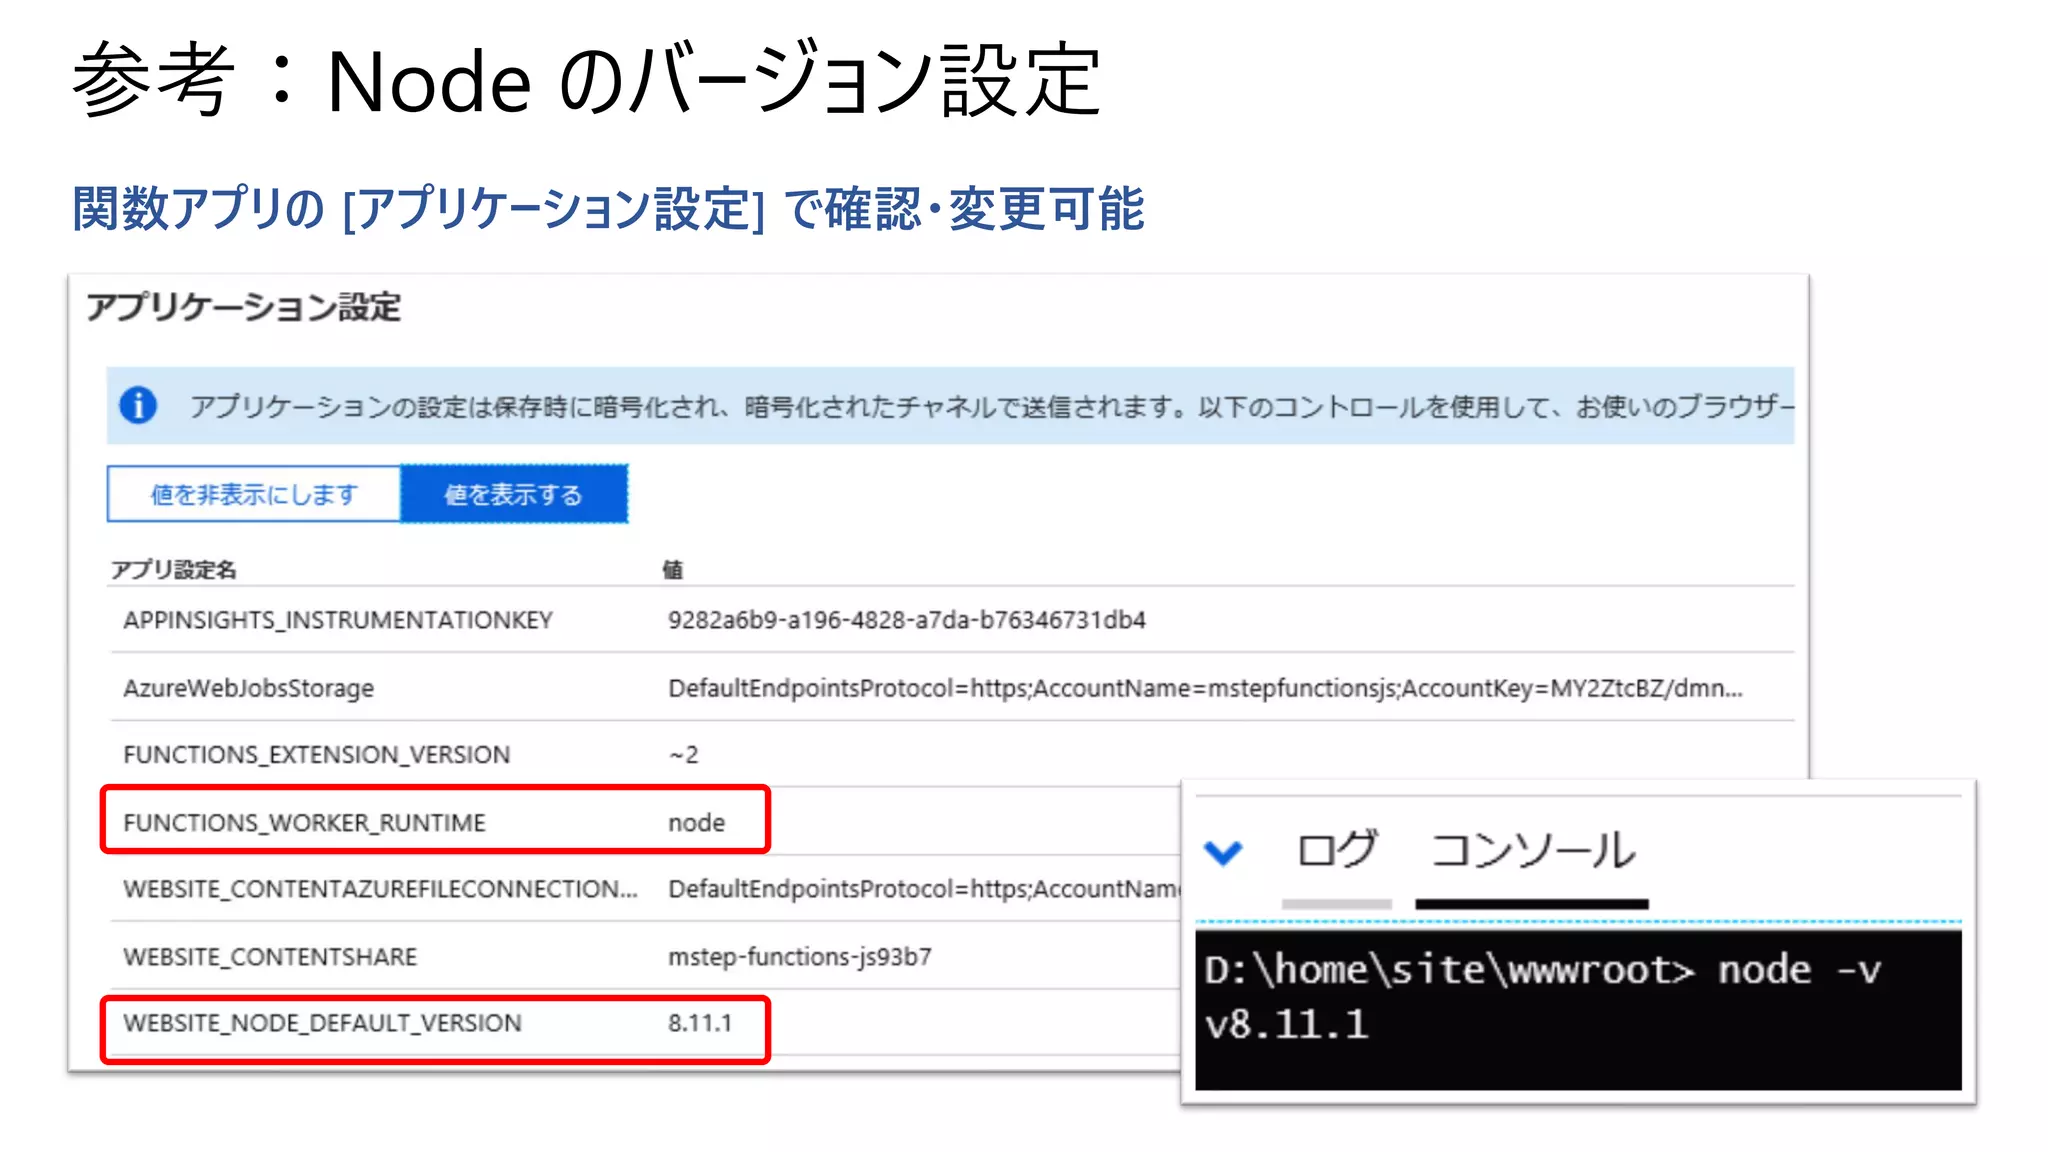2048x1152 pixels.
Task: Select the AzureWebJobsStorage setting name
Action: point(248,688)
